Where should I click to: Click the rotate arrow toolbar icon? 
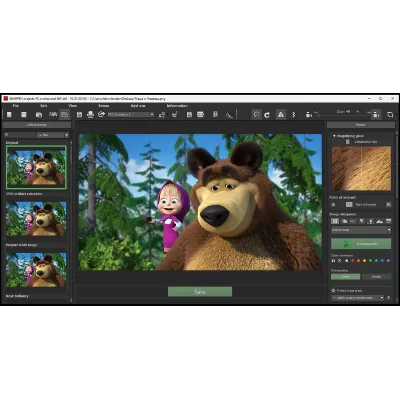tap(267, 115)
